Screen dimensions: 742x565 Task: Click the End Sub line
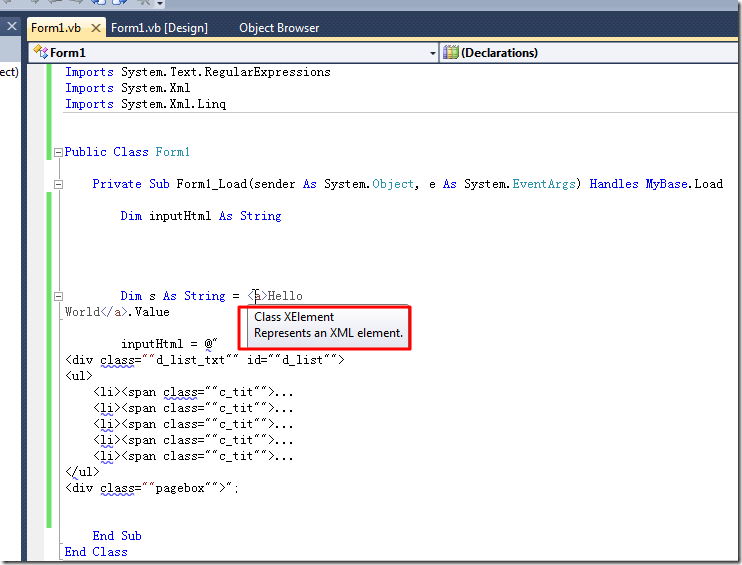[117, 536]
